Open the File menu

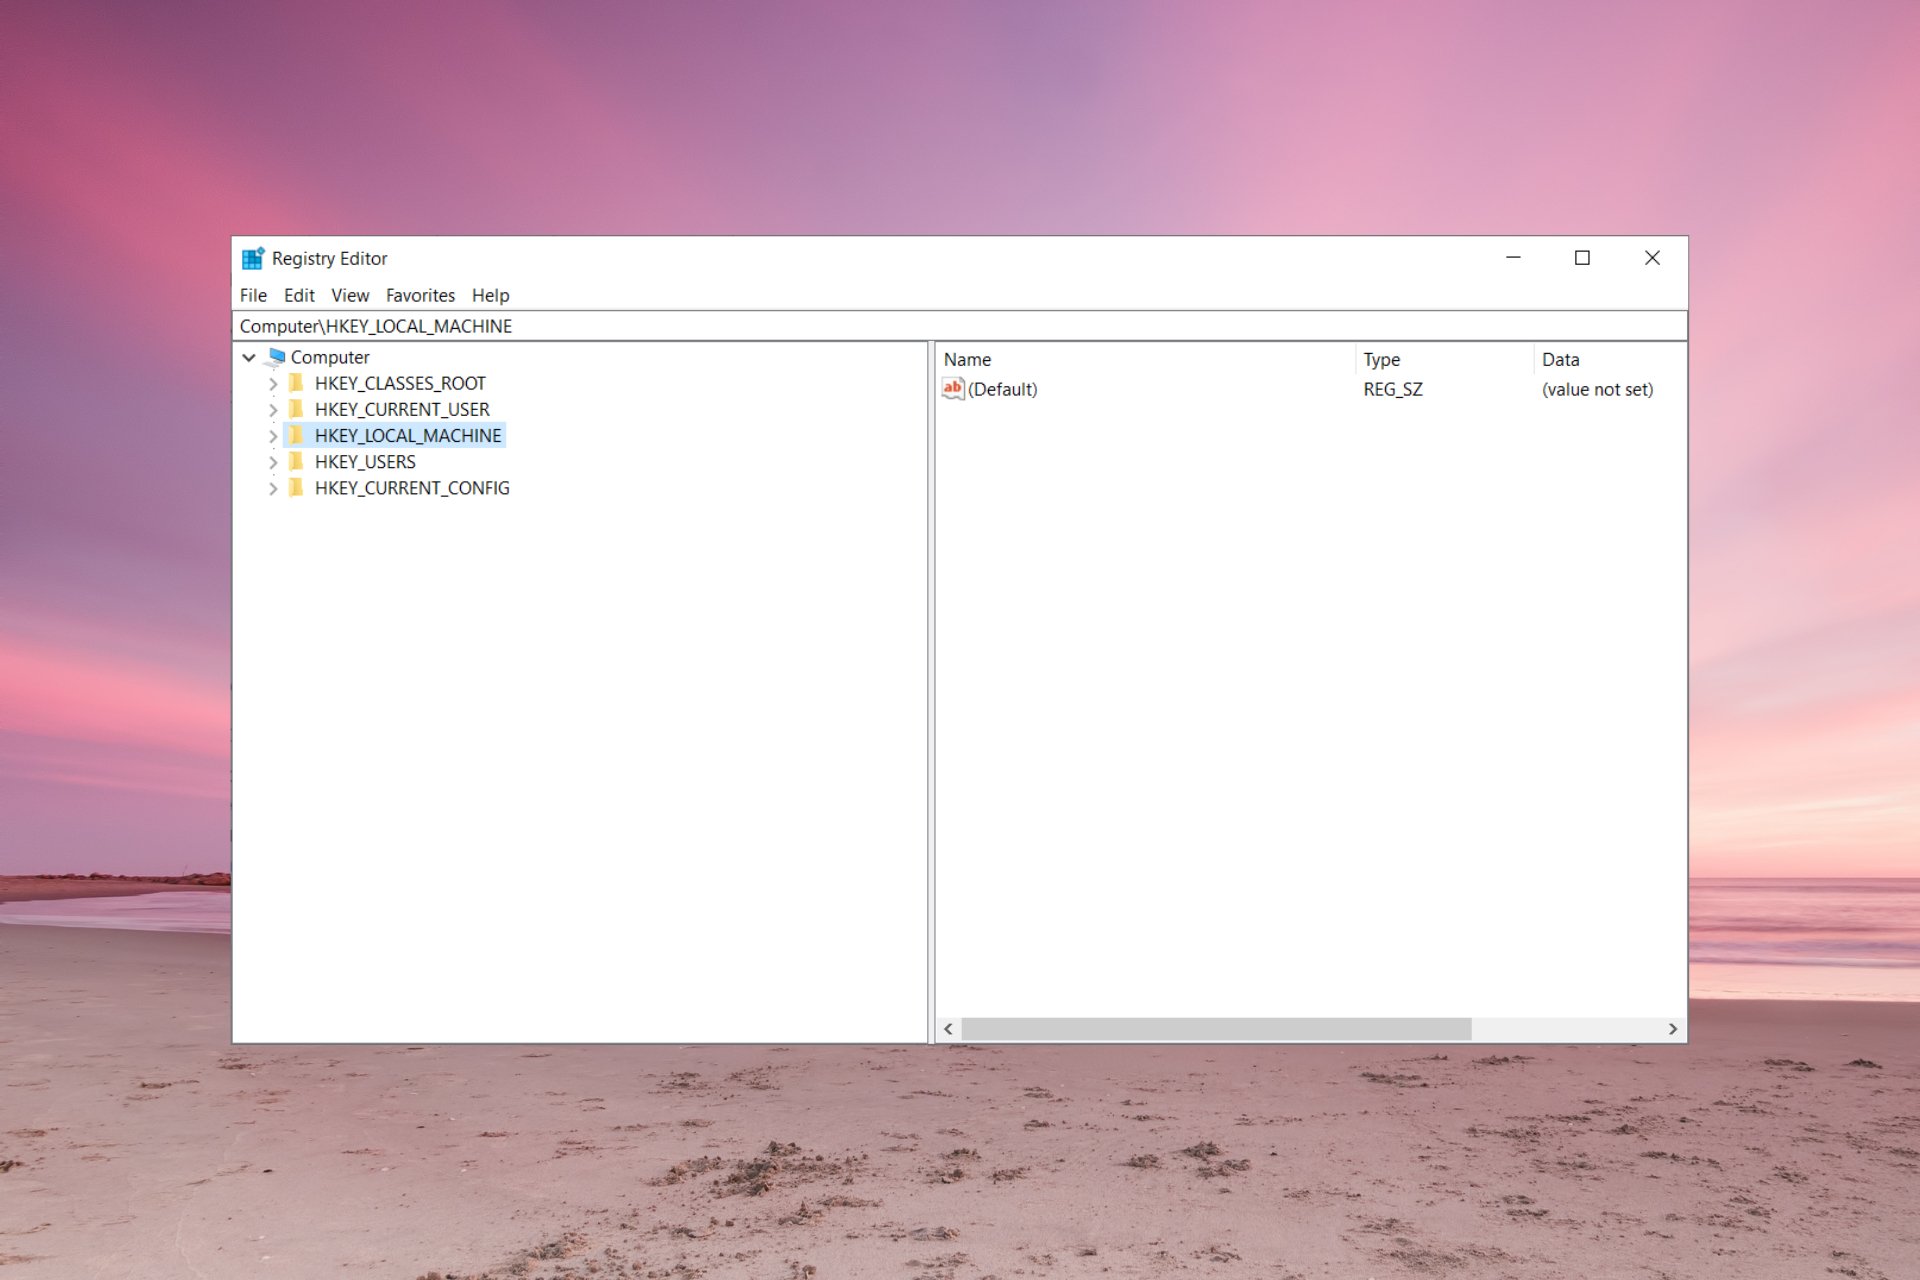[x=253, y=295]
